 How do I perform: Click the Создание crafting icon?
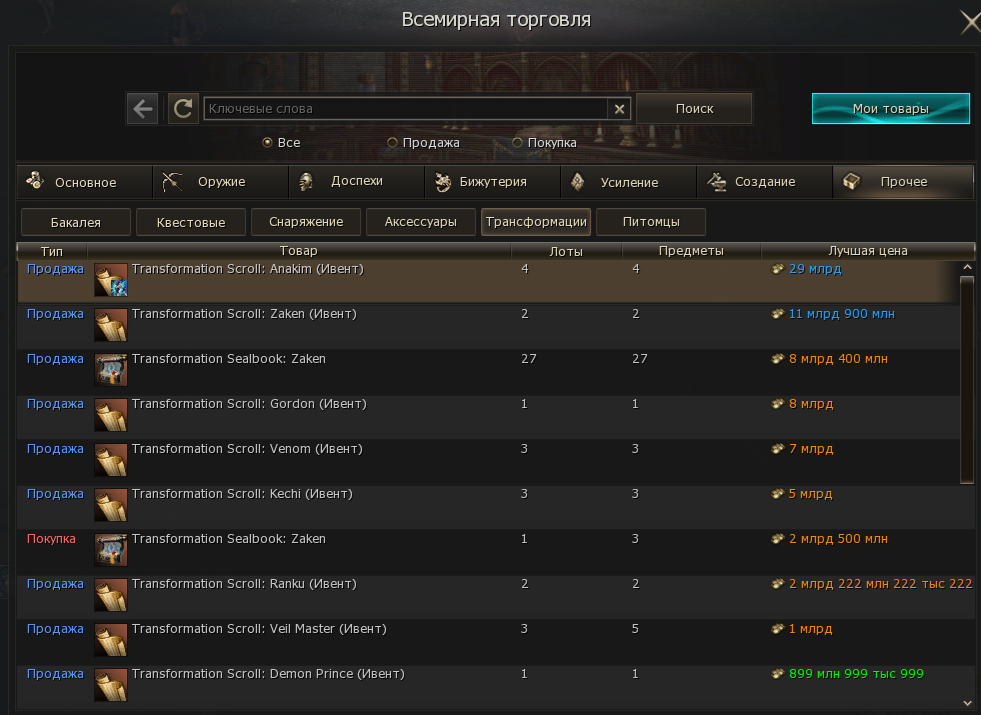pos(717,181)
